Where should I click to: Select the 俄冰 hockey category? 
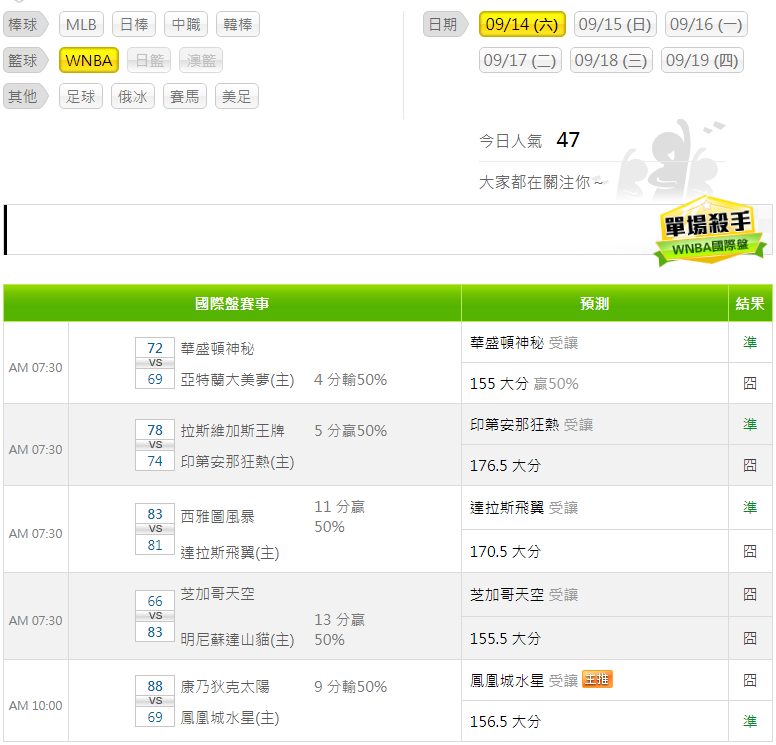click(x=132, y=97)
